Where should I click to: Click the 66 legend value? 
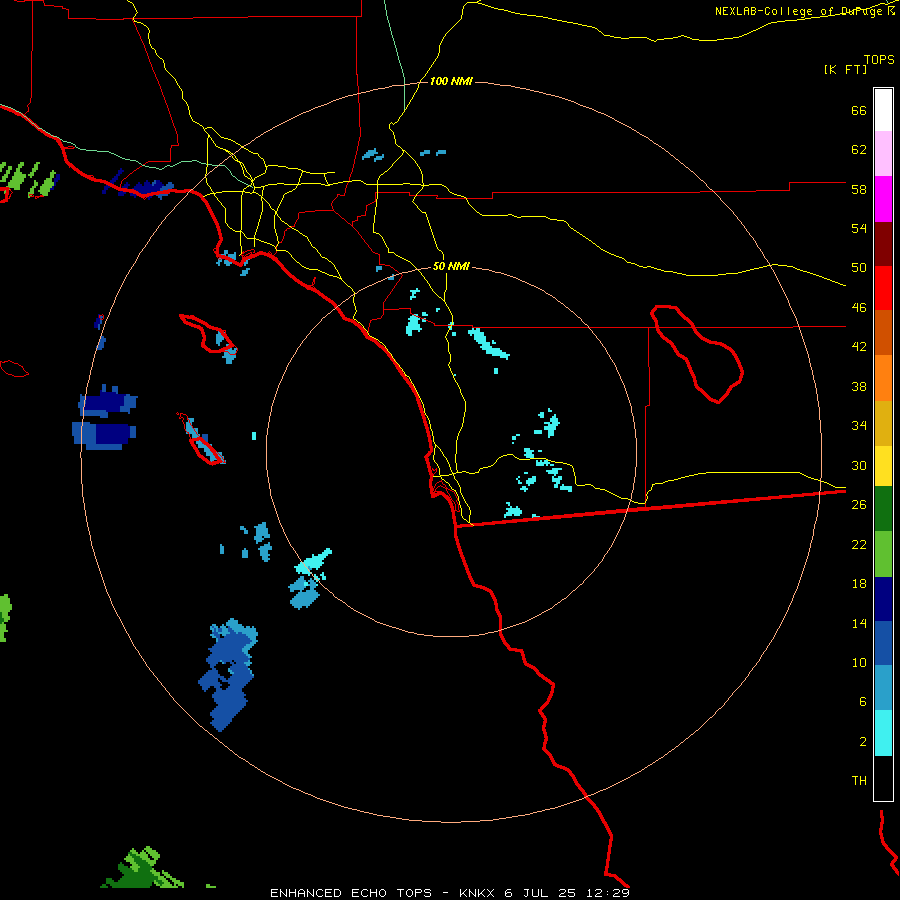tap(859, 110)
